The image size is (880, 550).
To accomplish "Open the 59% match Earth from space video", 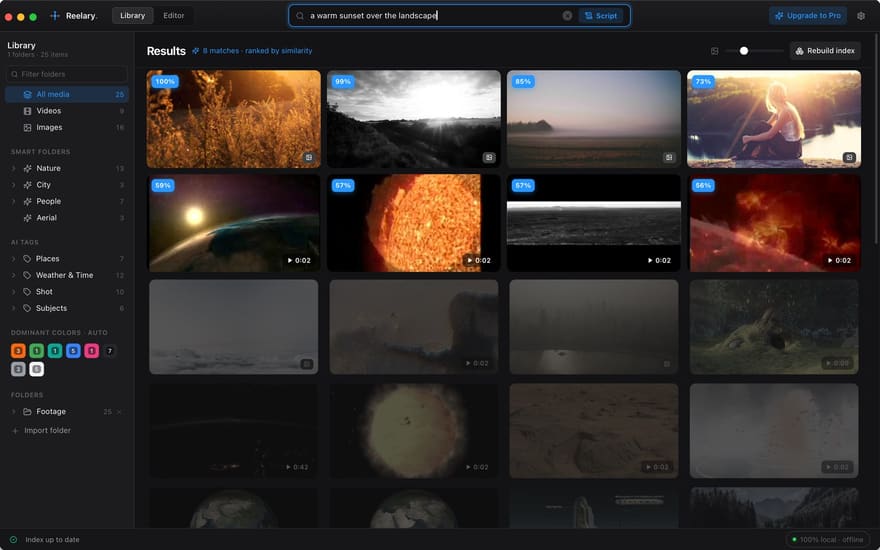I will [233, 223].
